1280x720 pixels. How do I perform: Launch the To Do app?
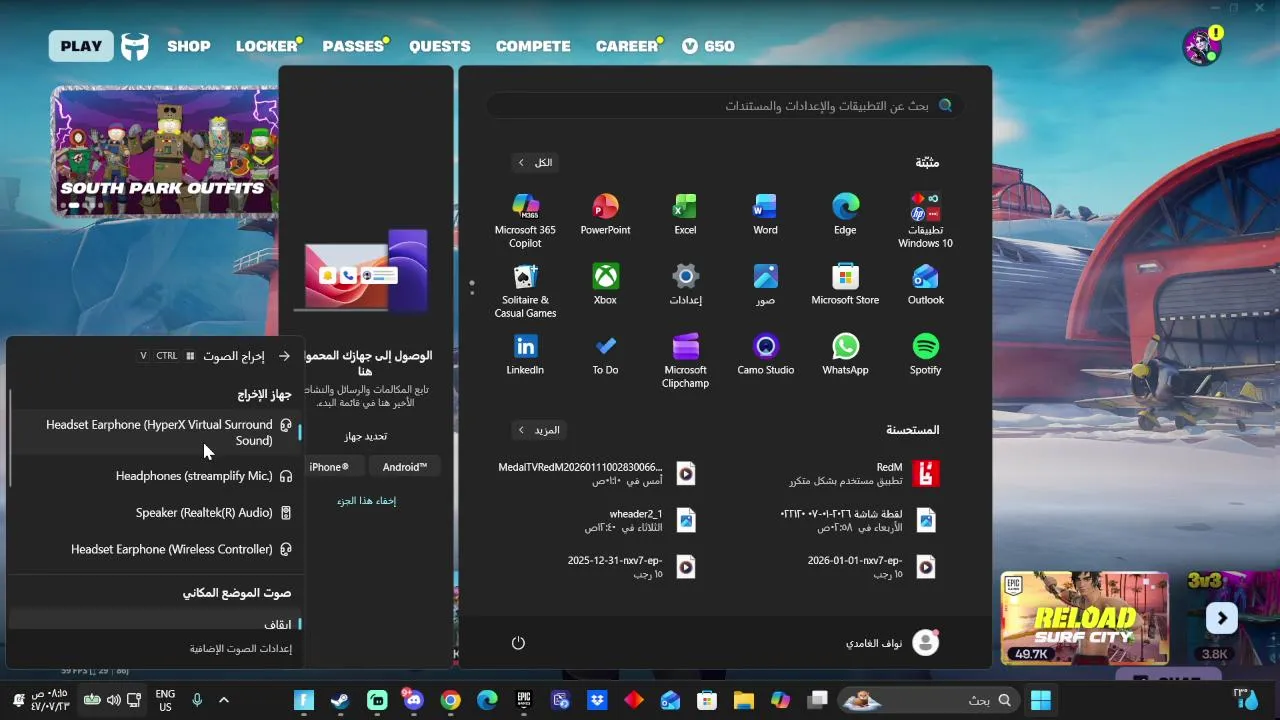click(605, 355)
